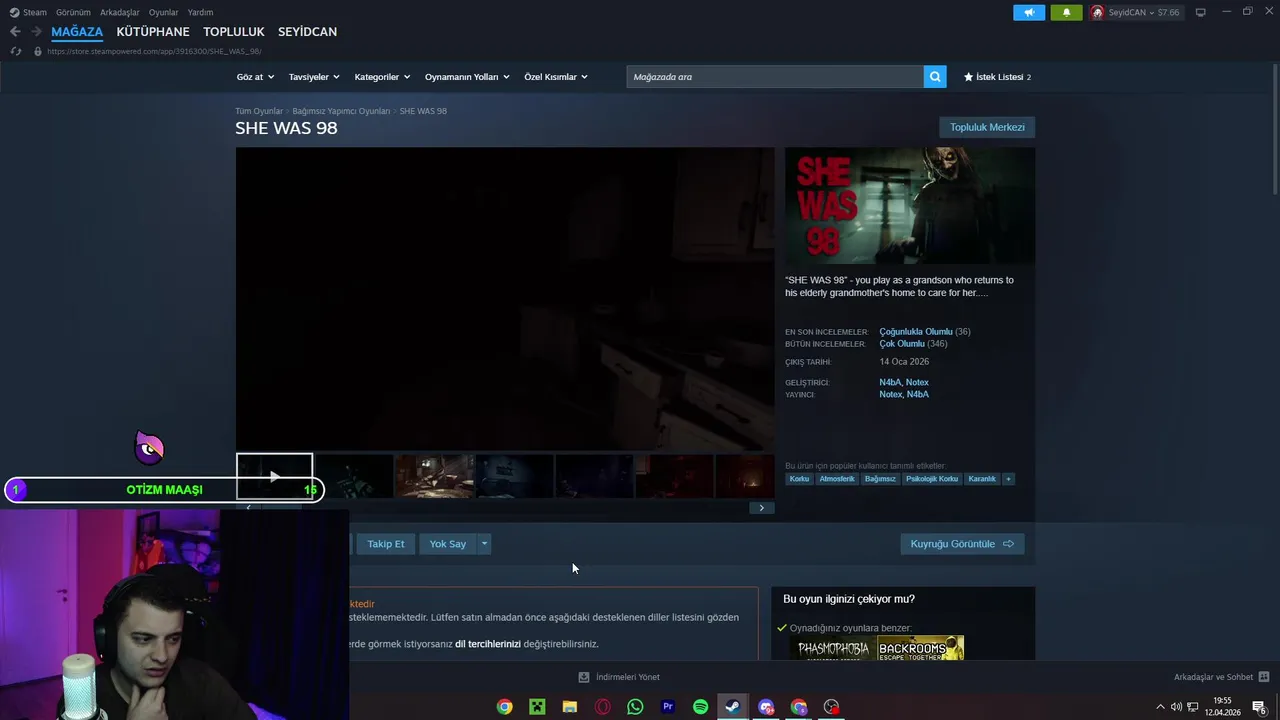Expand Oynamanın Yolları dropdown

[467, 77]
